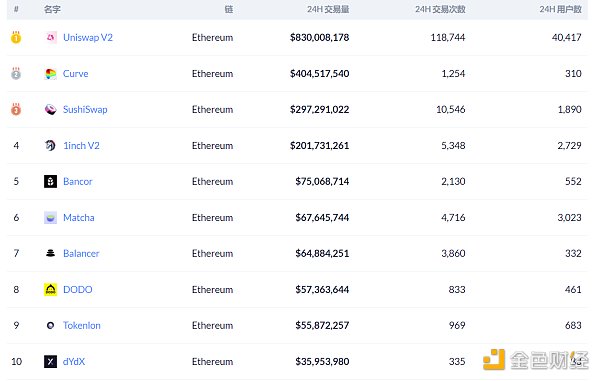This screenshot has width=600, height=381.
Task: Click the Balancer stacked-stones icon
Action: (x=51, y=253)
